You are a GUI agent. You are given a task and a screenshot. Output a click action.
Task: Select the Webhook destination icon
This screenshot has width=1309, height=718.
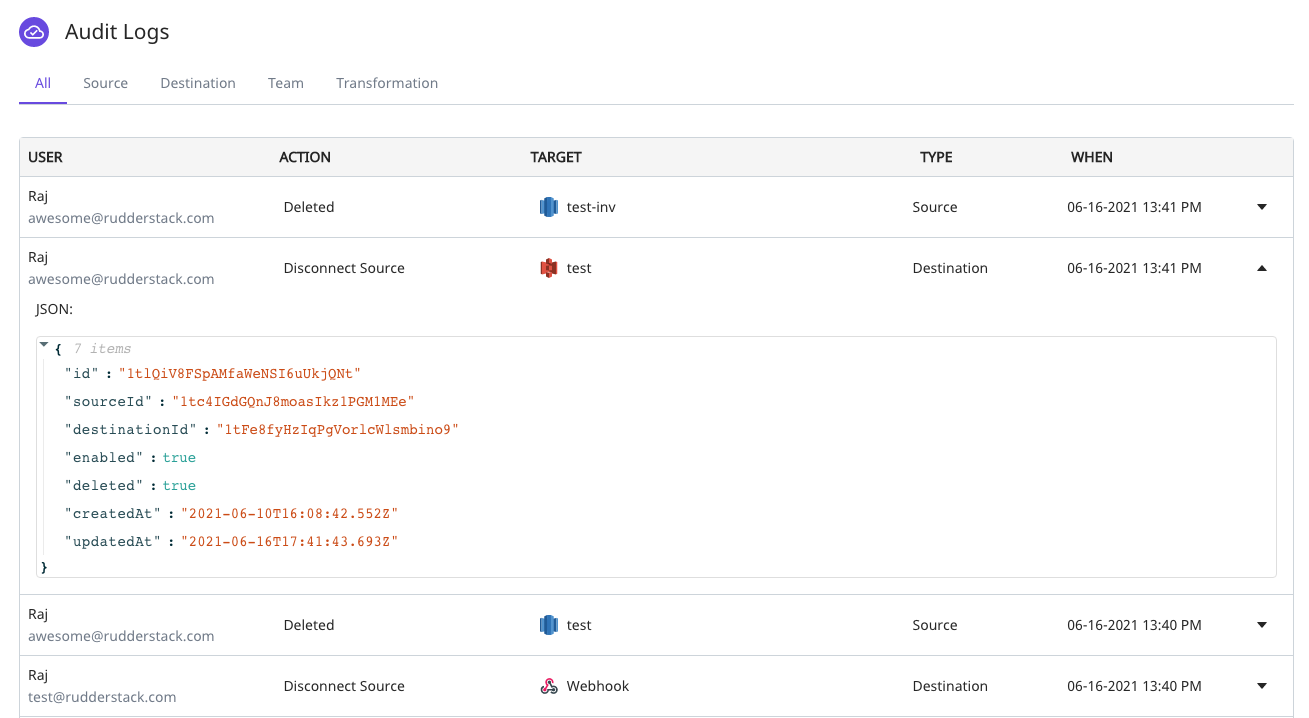548,686
